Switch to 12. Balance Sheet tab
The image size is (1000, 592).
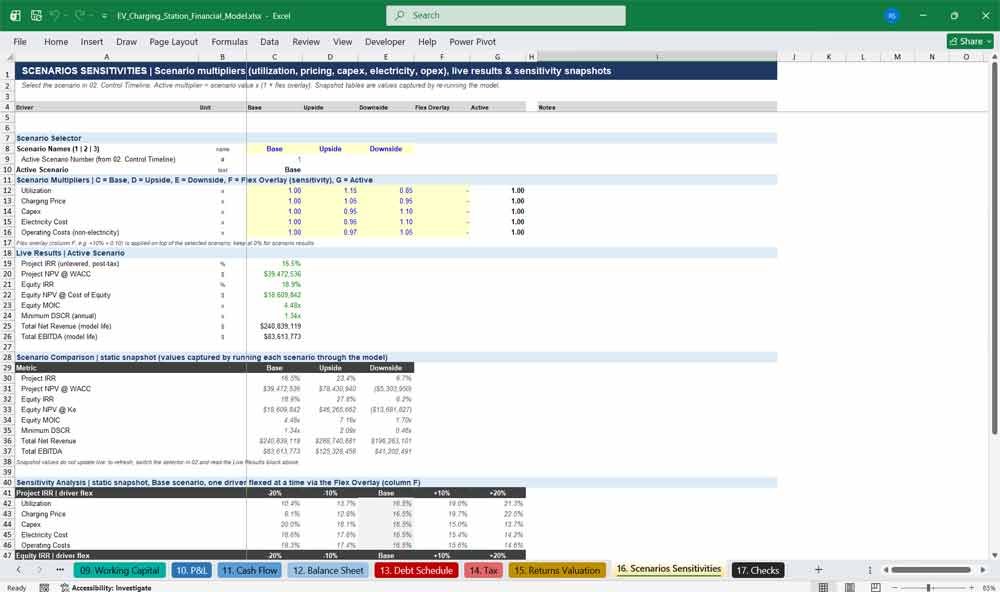[328, 570]
